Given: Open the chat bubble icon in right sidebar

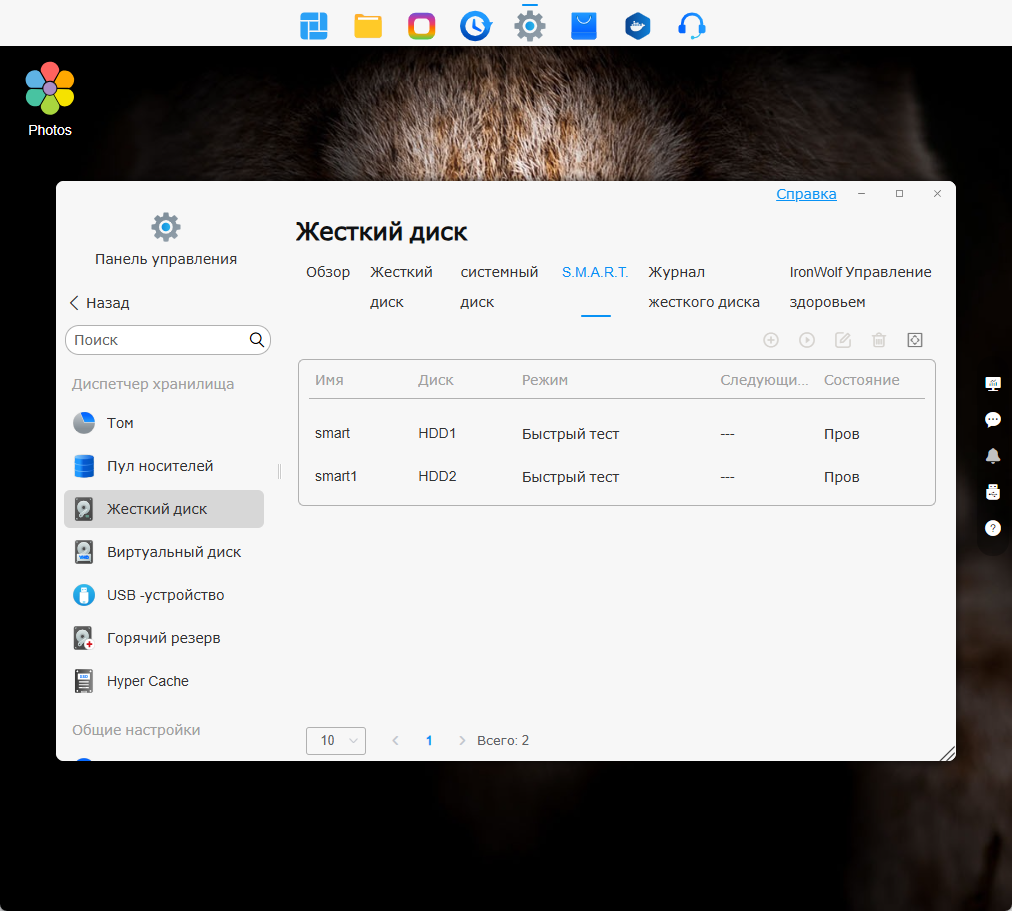Looking at the screenshot, I should point(993,420).
